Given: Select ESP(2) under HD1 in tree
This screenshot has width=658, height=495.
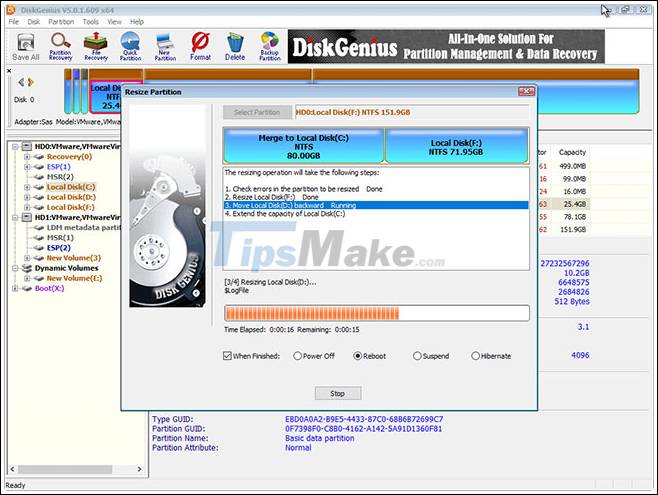Looking at the screenshot, I should (x=59, y=248).
